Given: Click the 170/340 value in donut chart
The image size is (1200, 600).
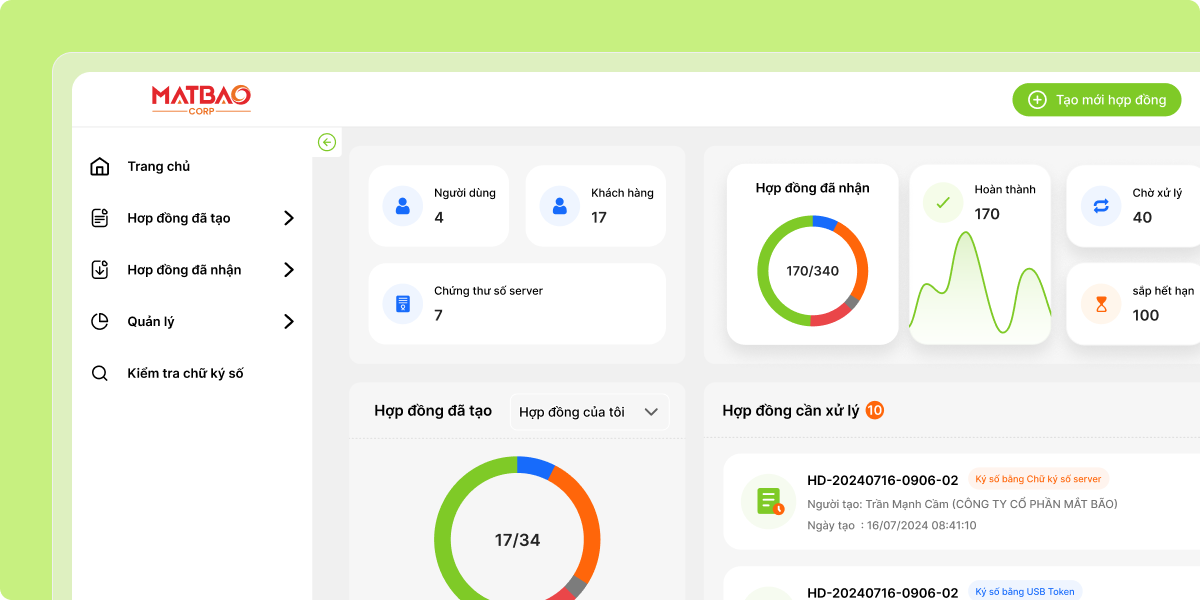Looking at the screenshot, I should point(812,271).
